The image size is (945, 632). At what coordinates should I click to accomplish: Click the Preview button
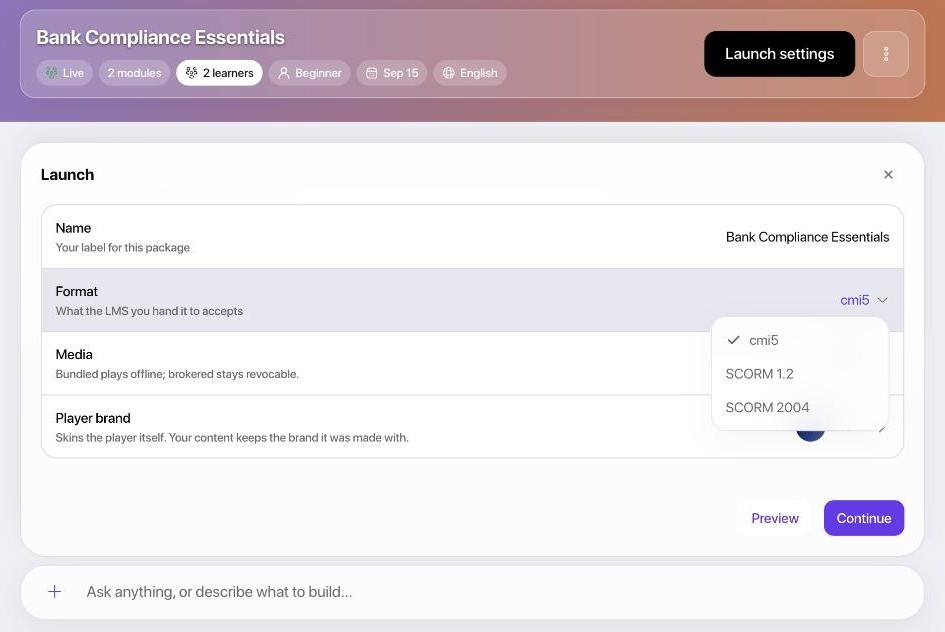click(774, 518)
